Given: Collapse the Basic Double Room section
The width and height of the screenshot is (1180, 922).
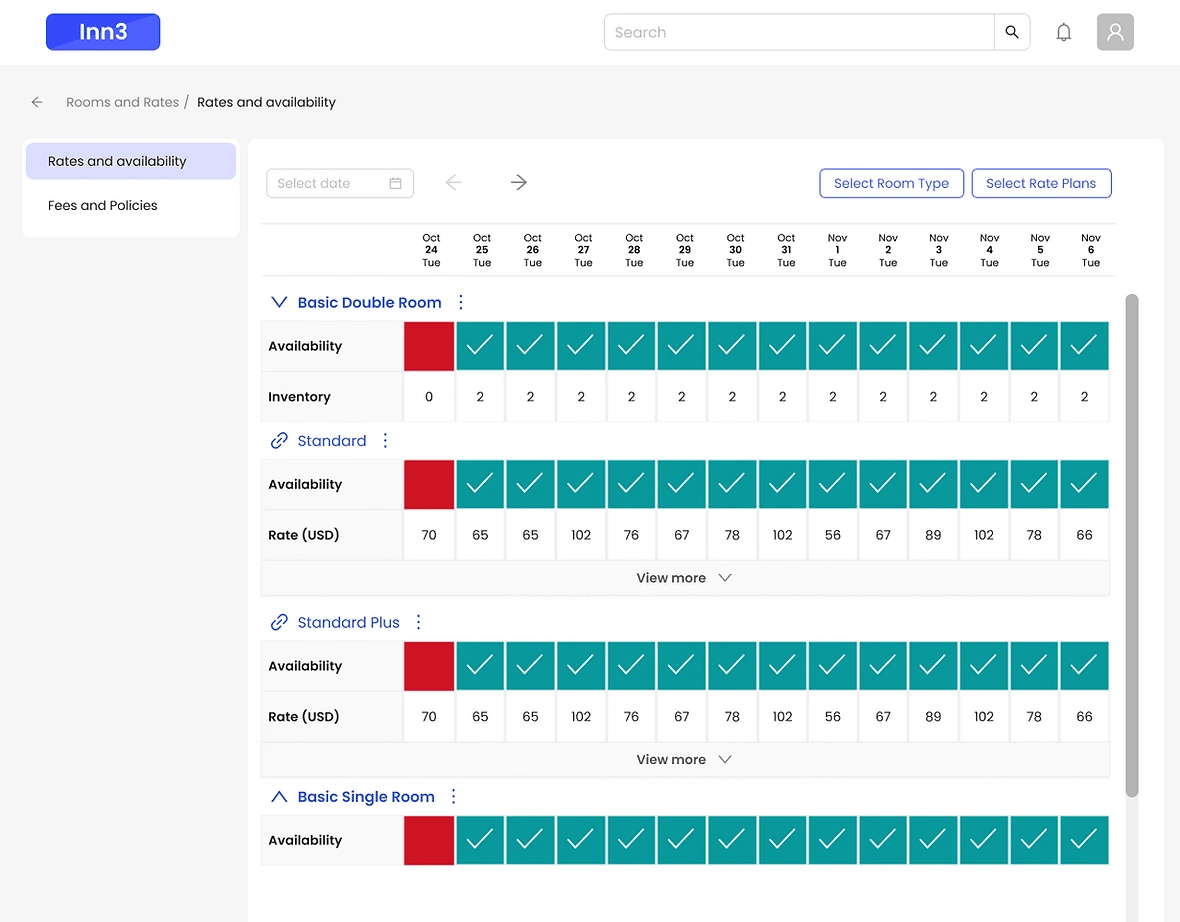Looking at the screenshot, I should [x=279, y=302].
